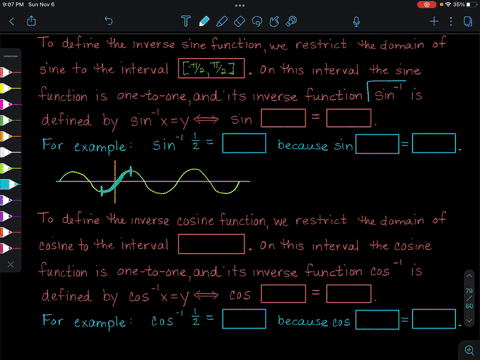Open the more options menu
The width and height of the screenshot is (480, 360).
pyautogui.click(x=451, y=22)
